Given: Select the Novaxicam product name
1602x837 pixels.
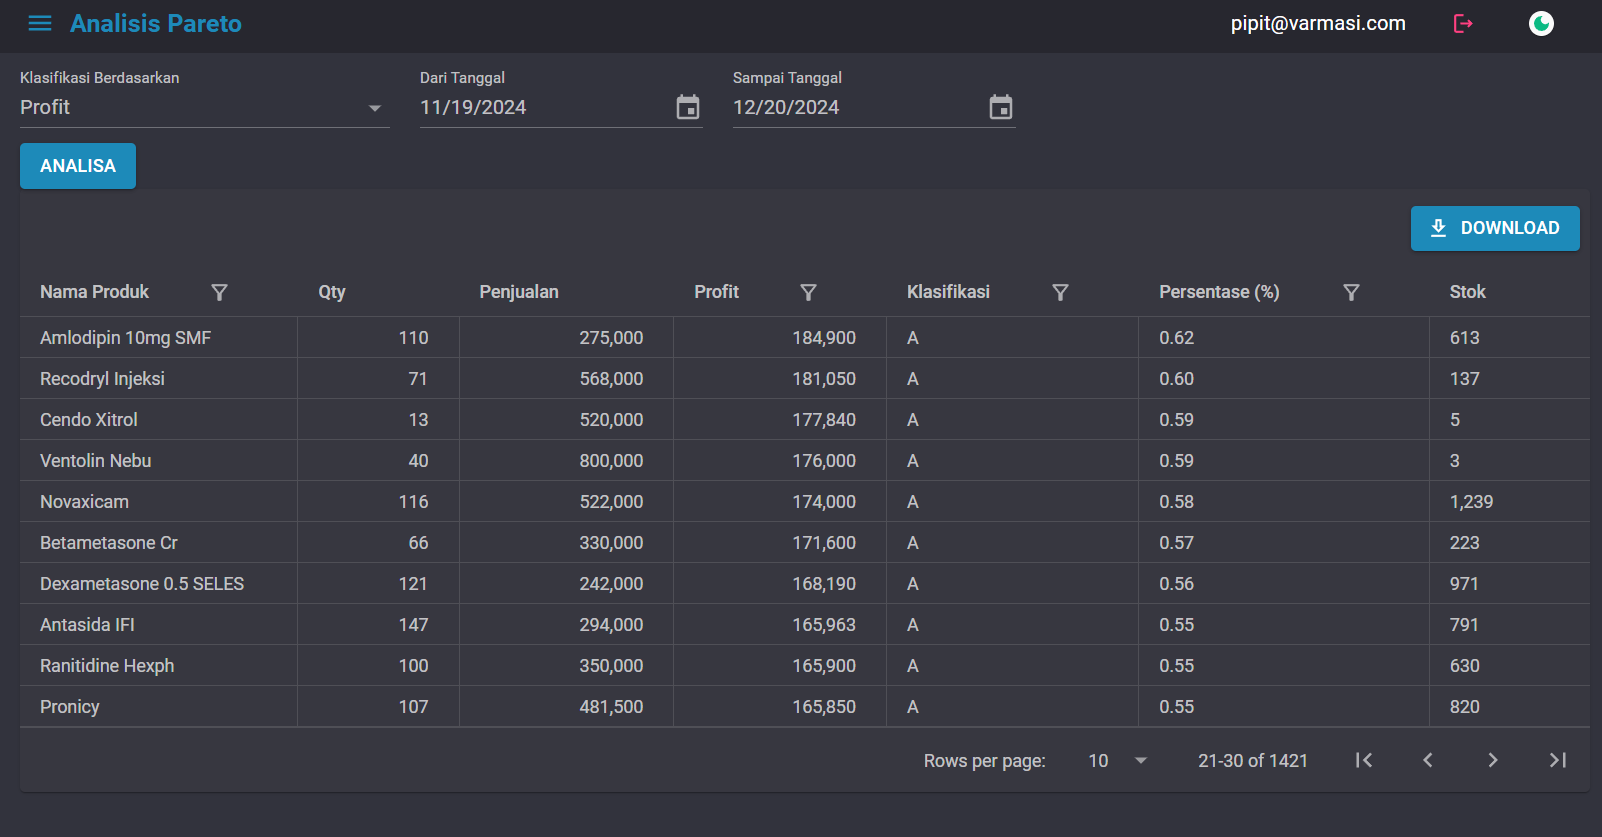Looking at the screenshot, I should coord(84,502).
